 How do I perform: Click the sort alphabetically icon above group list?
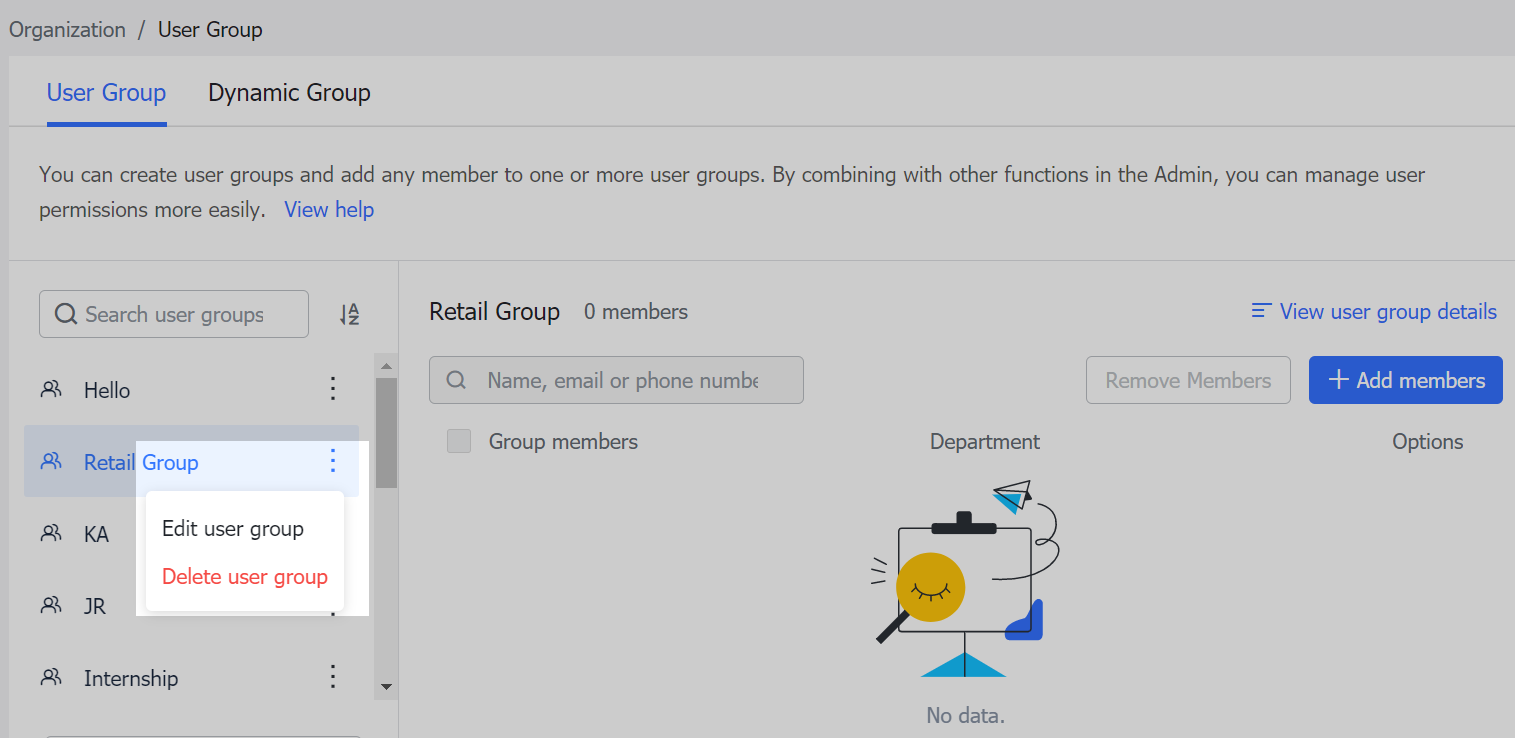(349, 314)
